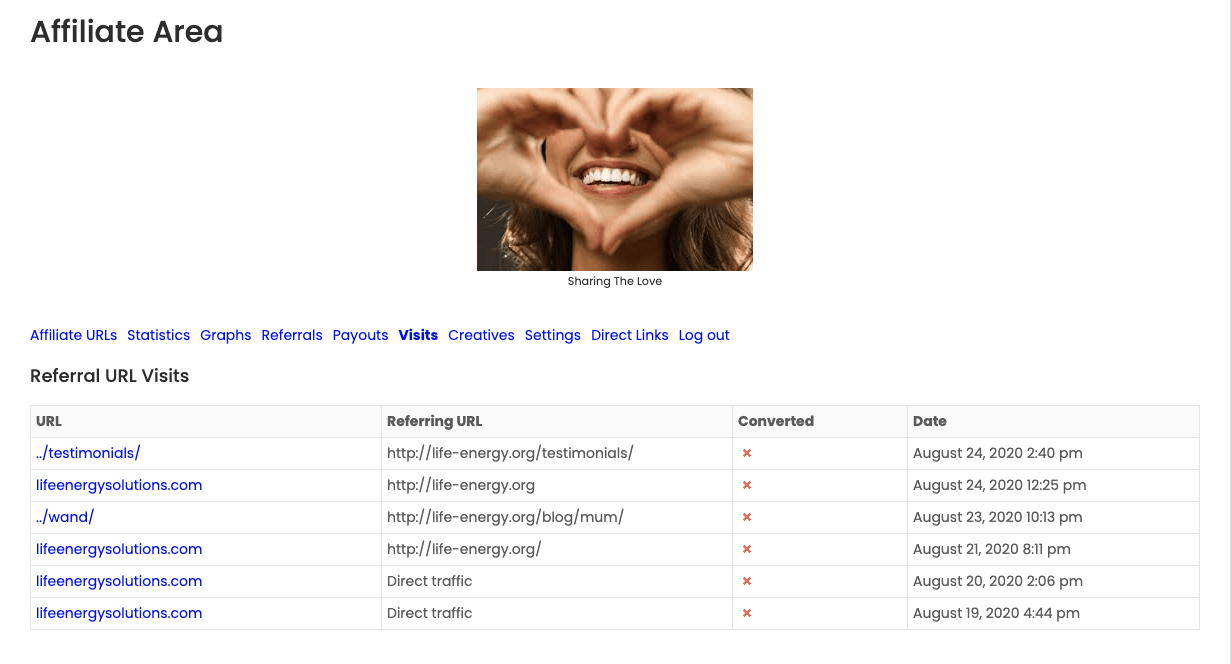
Task: Click the red X in the ../wand/ row
Action: pyautogui.click(x=747, y=517)
